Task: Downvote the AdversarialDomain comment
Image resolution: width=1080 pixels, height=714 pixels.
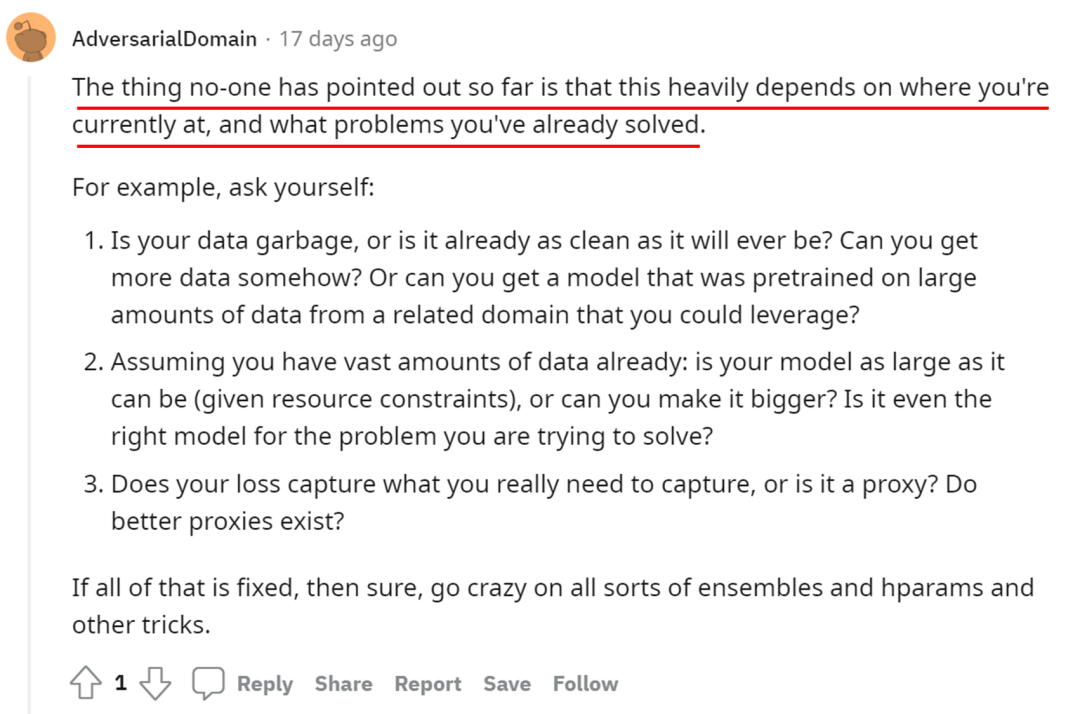Action: point(155,684)
